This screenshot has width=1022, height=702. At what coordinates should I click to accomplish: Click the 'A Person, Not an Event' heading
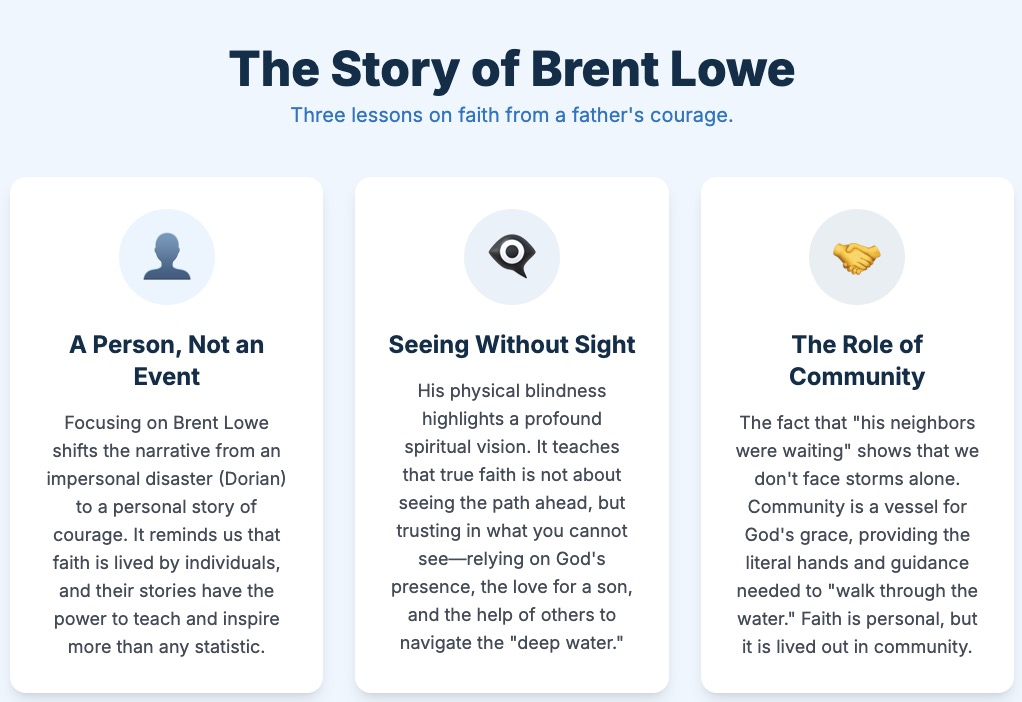tap(166, 360)
